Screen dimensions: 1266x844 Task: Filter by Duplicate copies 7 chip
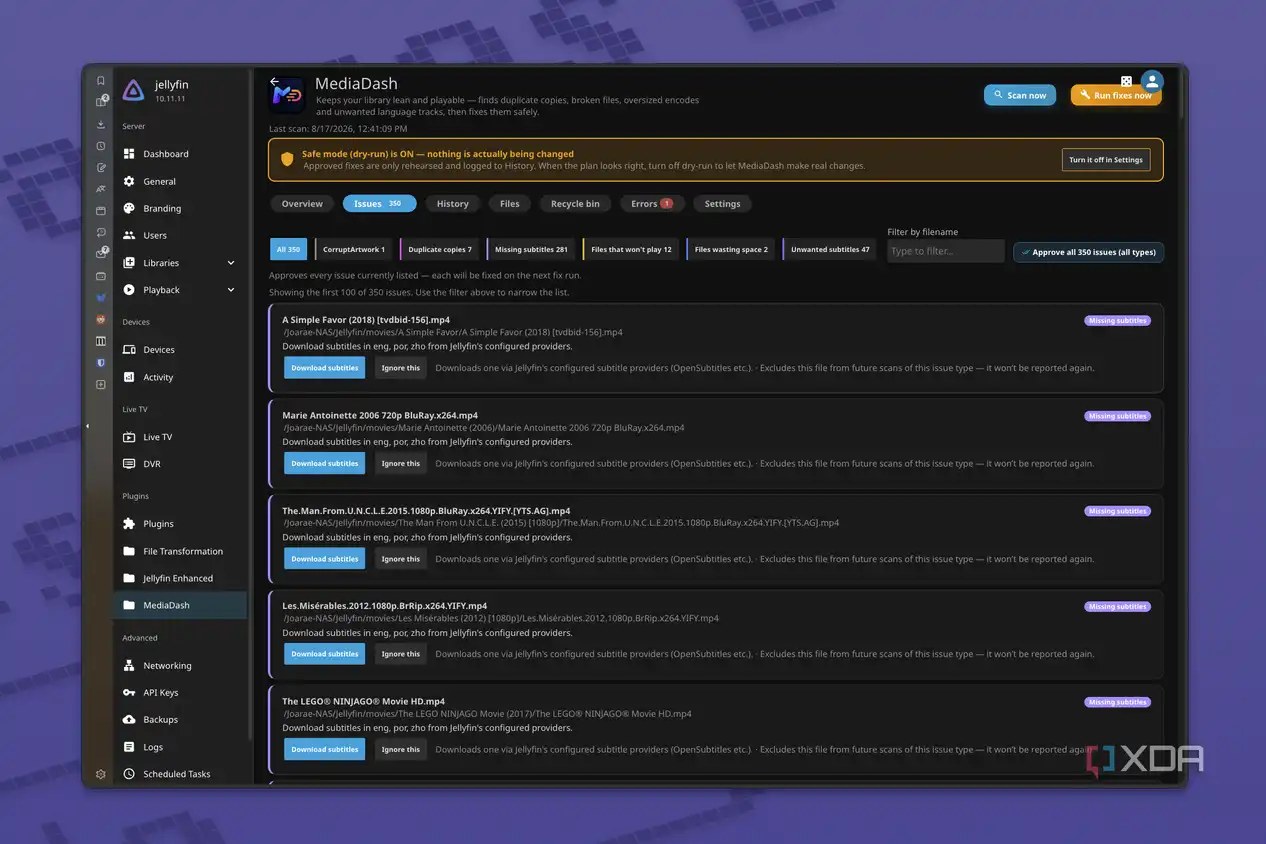tap(440, 250)
